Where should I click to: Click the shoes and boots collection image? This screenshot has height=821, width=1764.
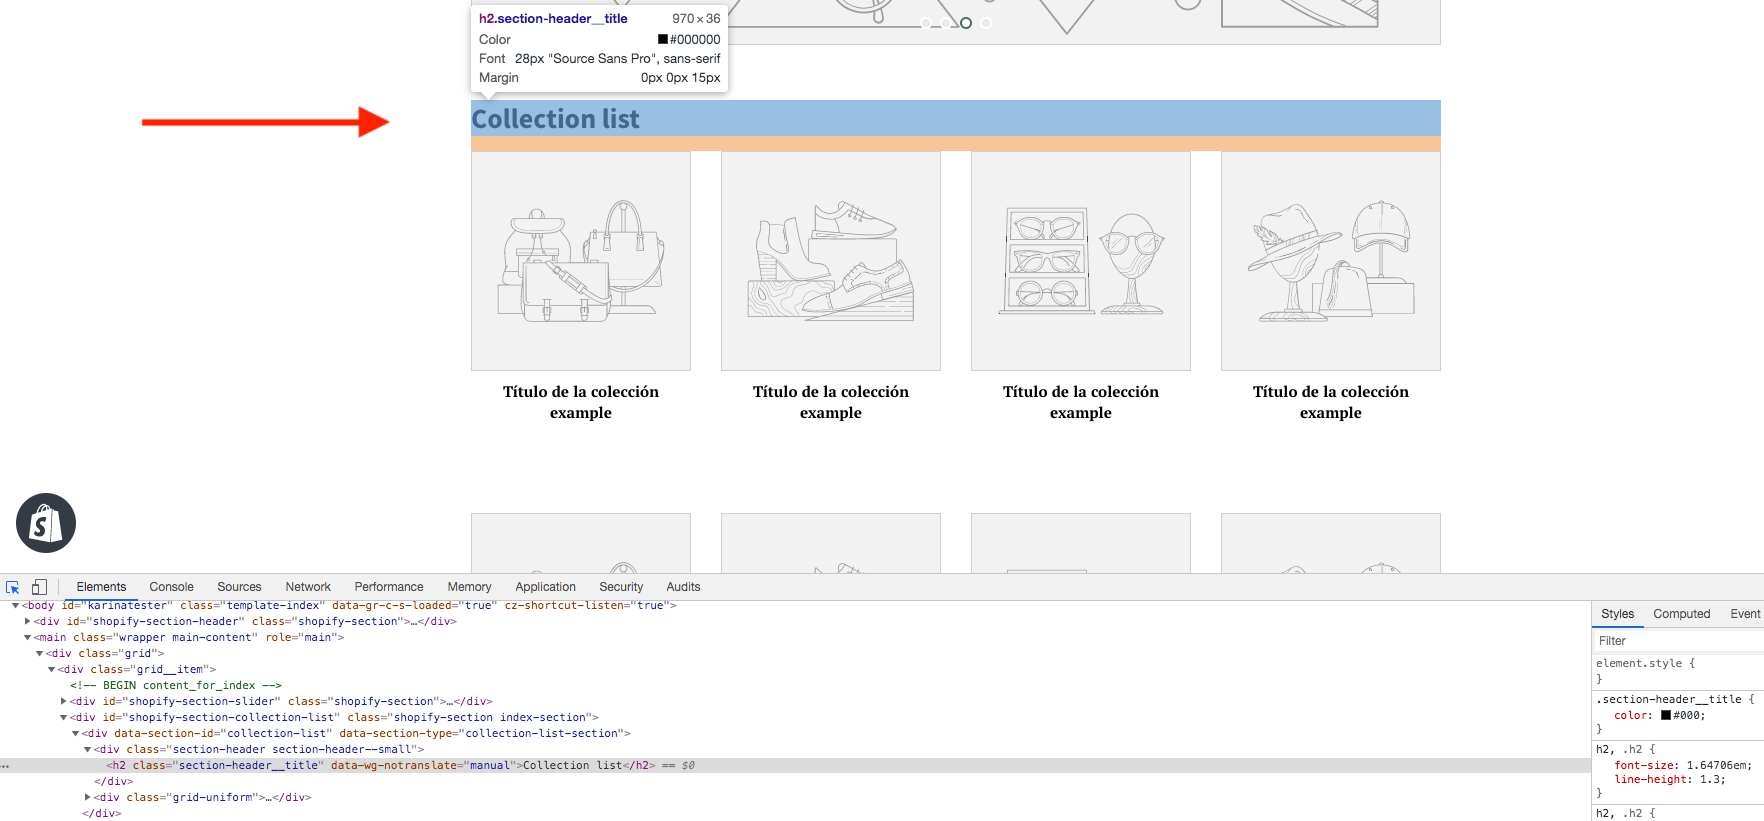coord(831,261)
